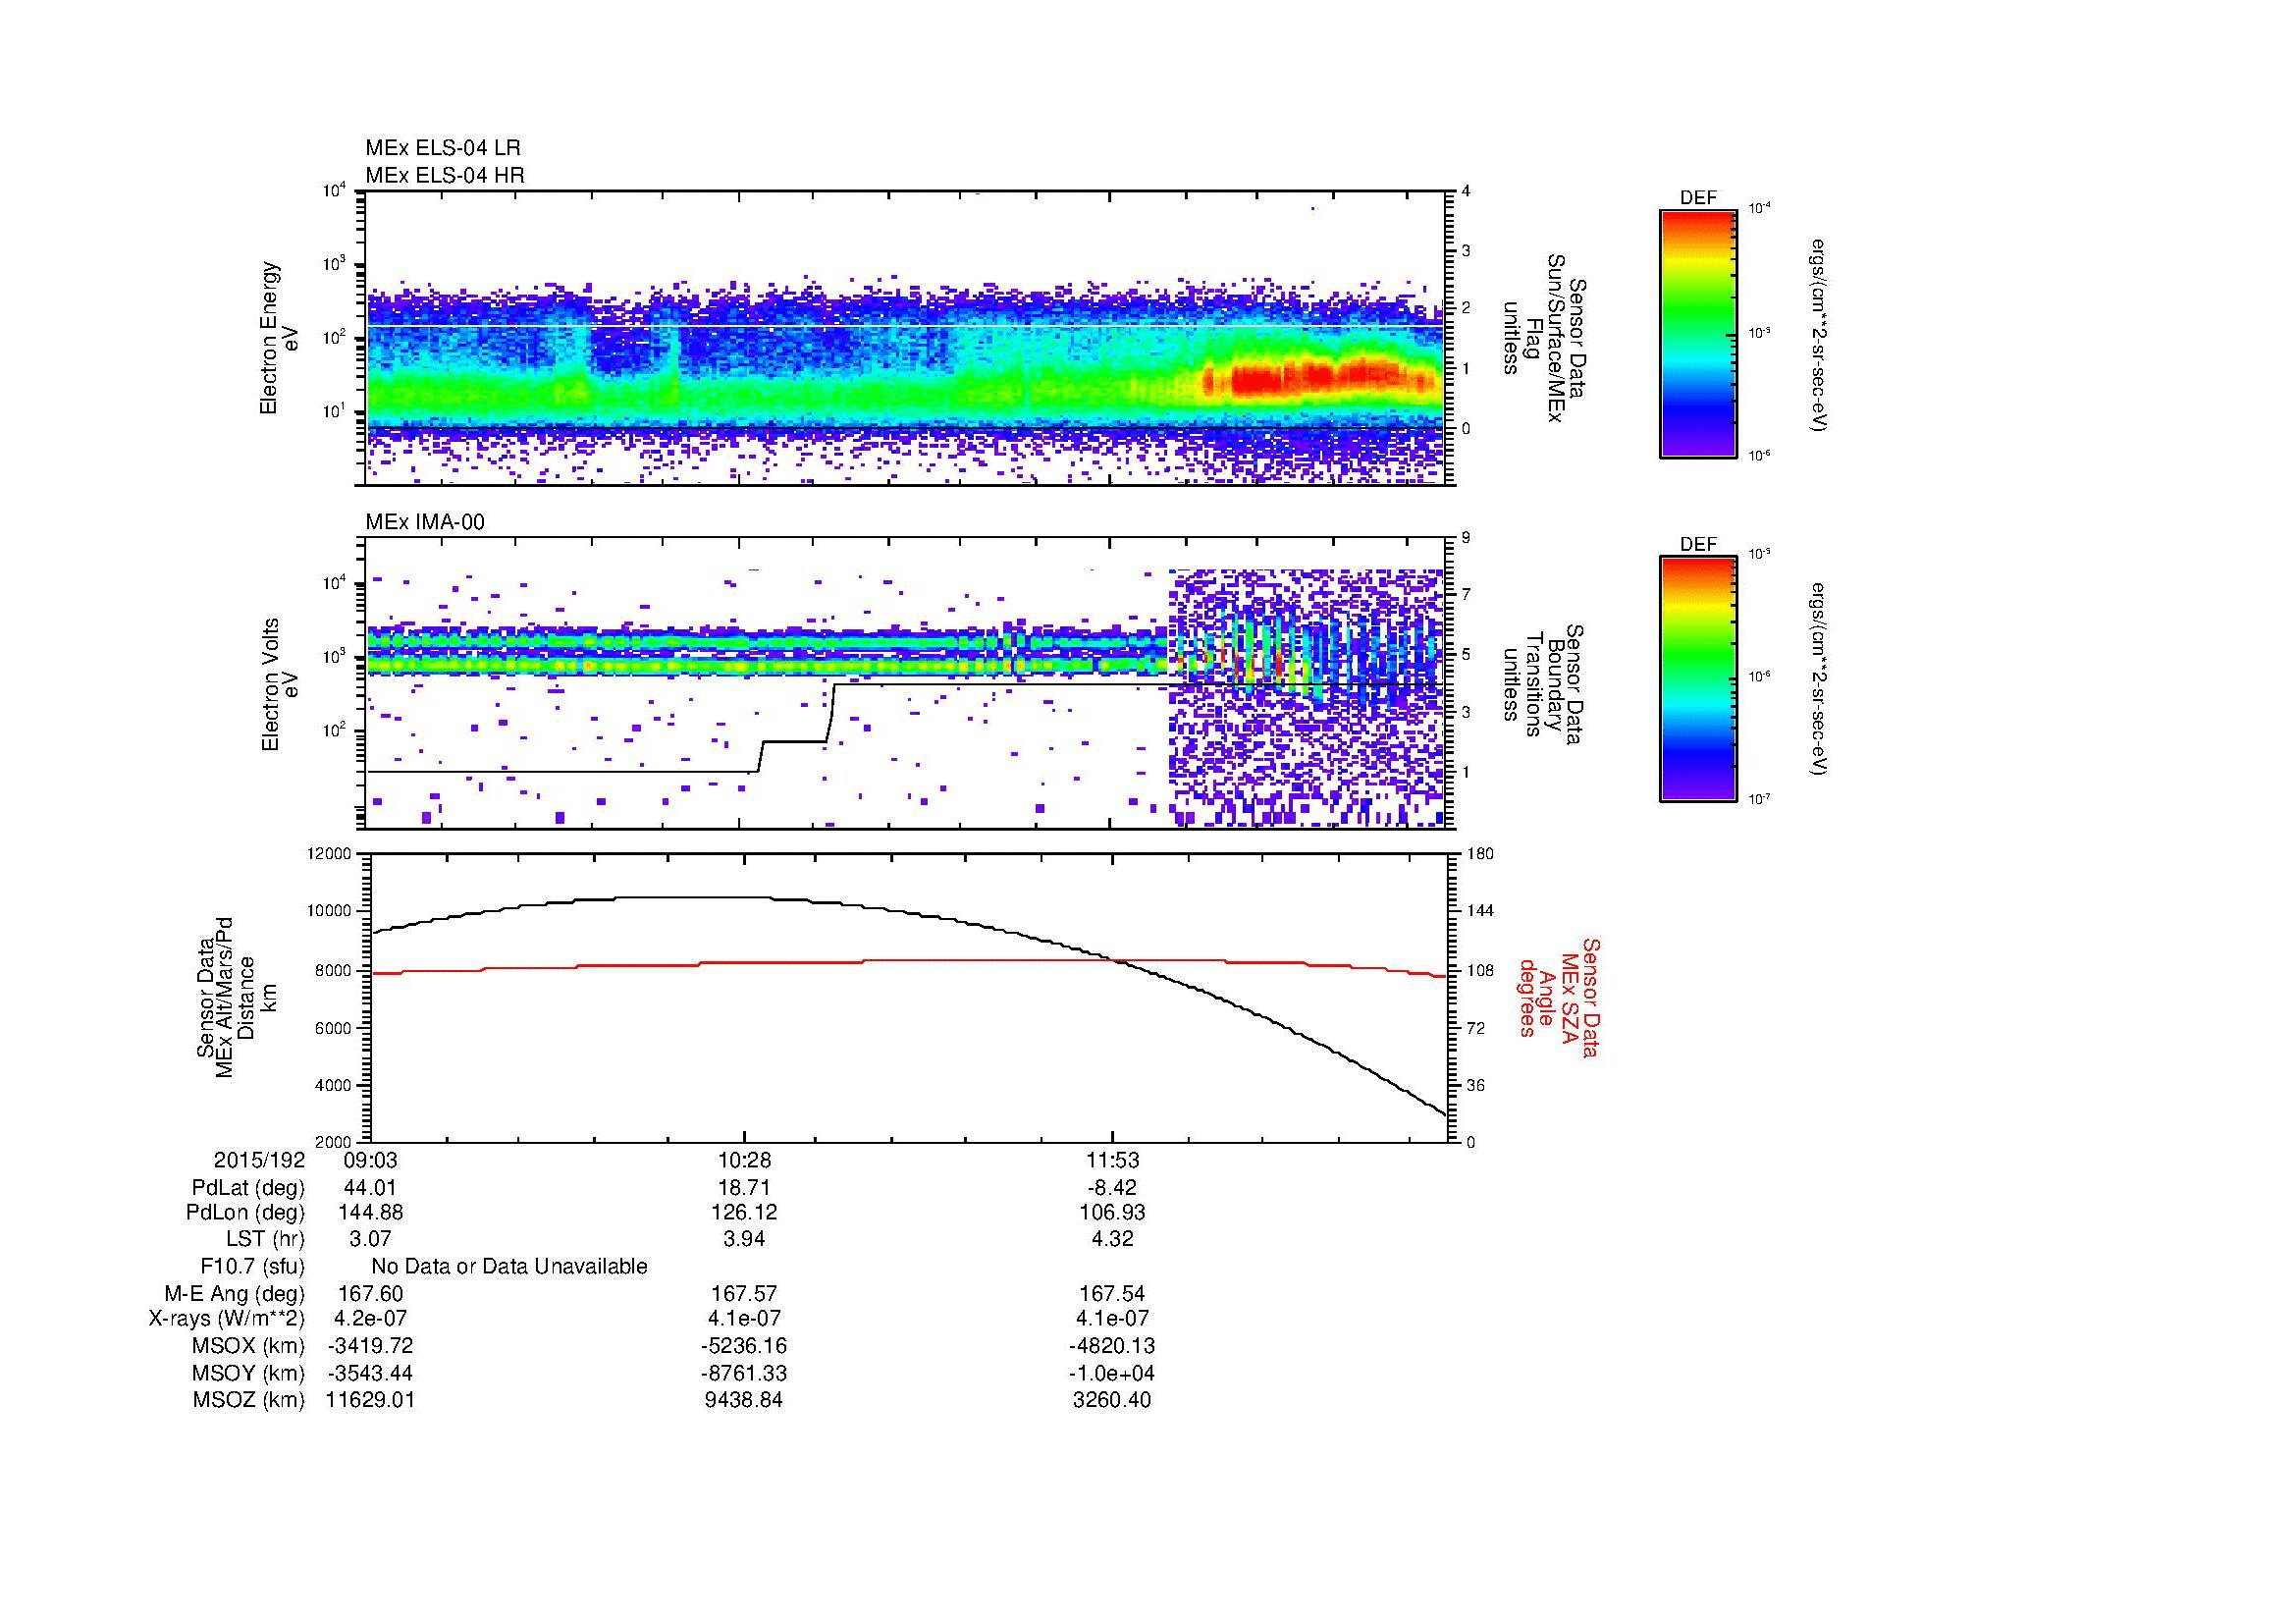Click the MSOZ value 3260.40

1112,1400
